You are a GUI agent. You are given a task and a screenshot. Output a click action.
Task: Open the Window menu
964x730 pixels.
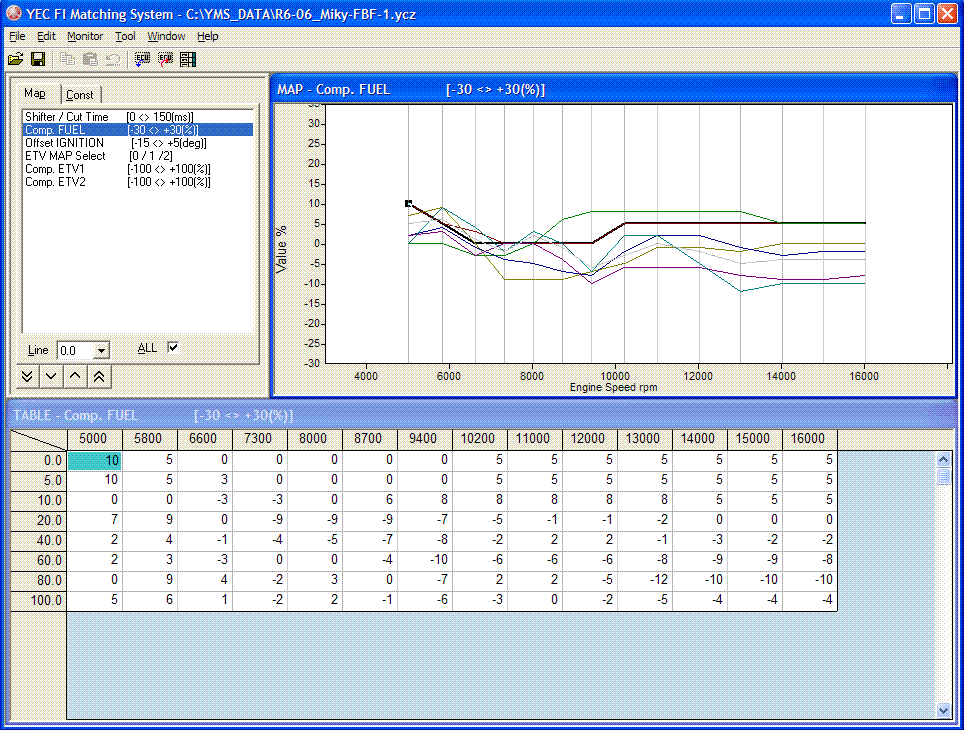tap(166, 36)
